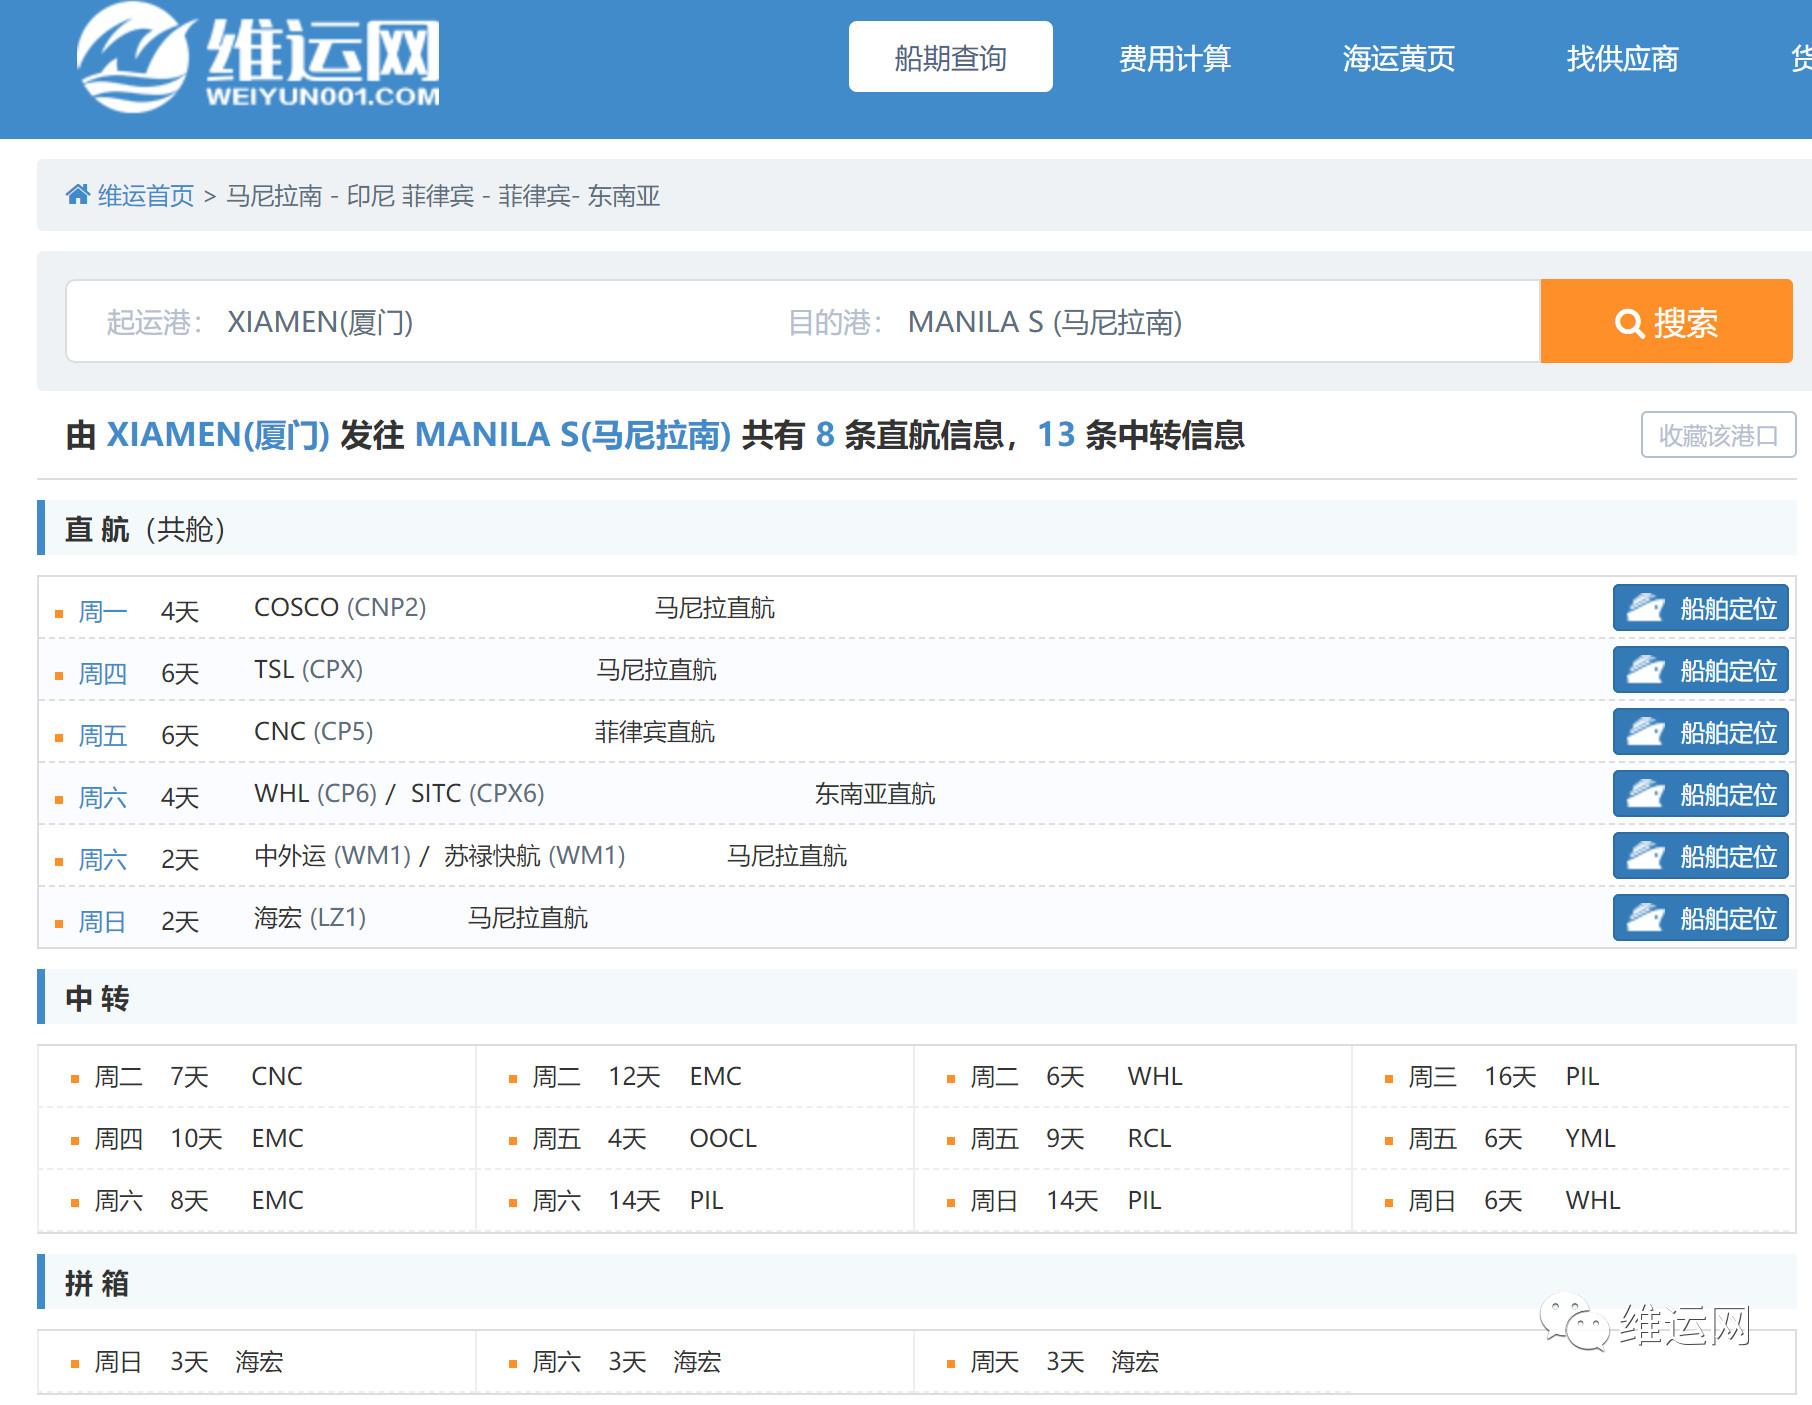This screenshot has width=1812, height=1405.
Task: Click ship icon in the WHL (CP6) row
Action: [x=1645, y=794]
